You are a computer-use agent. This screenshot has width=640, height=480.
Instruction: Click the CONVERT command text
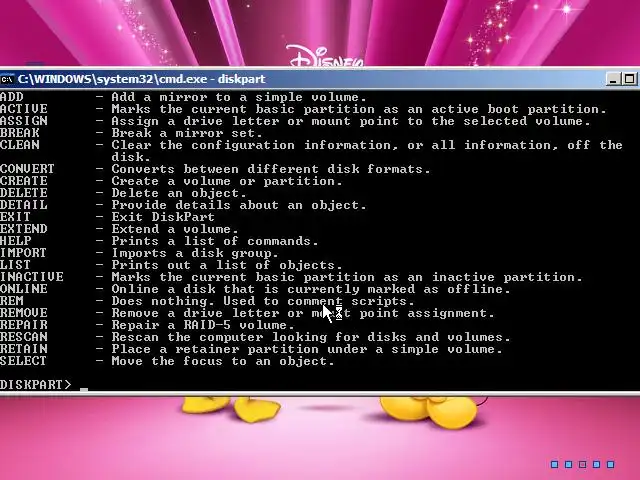point(27,169)
